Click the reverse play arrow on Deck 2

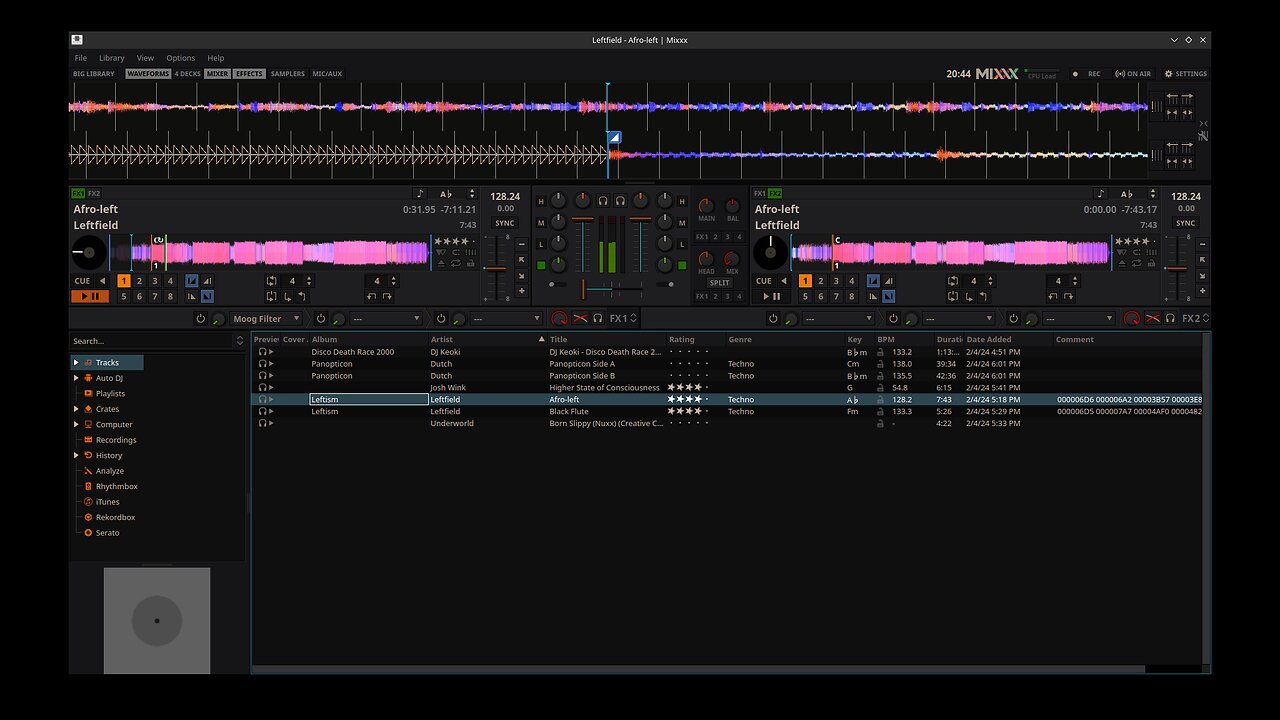pos(785,281)
